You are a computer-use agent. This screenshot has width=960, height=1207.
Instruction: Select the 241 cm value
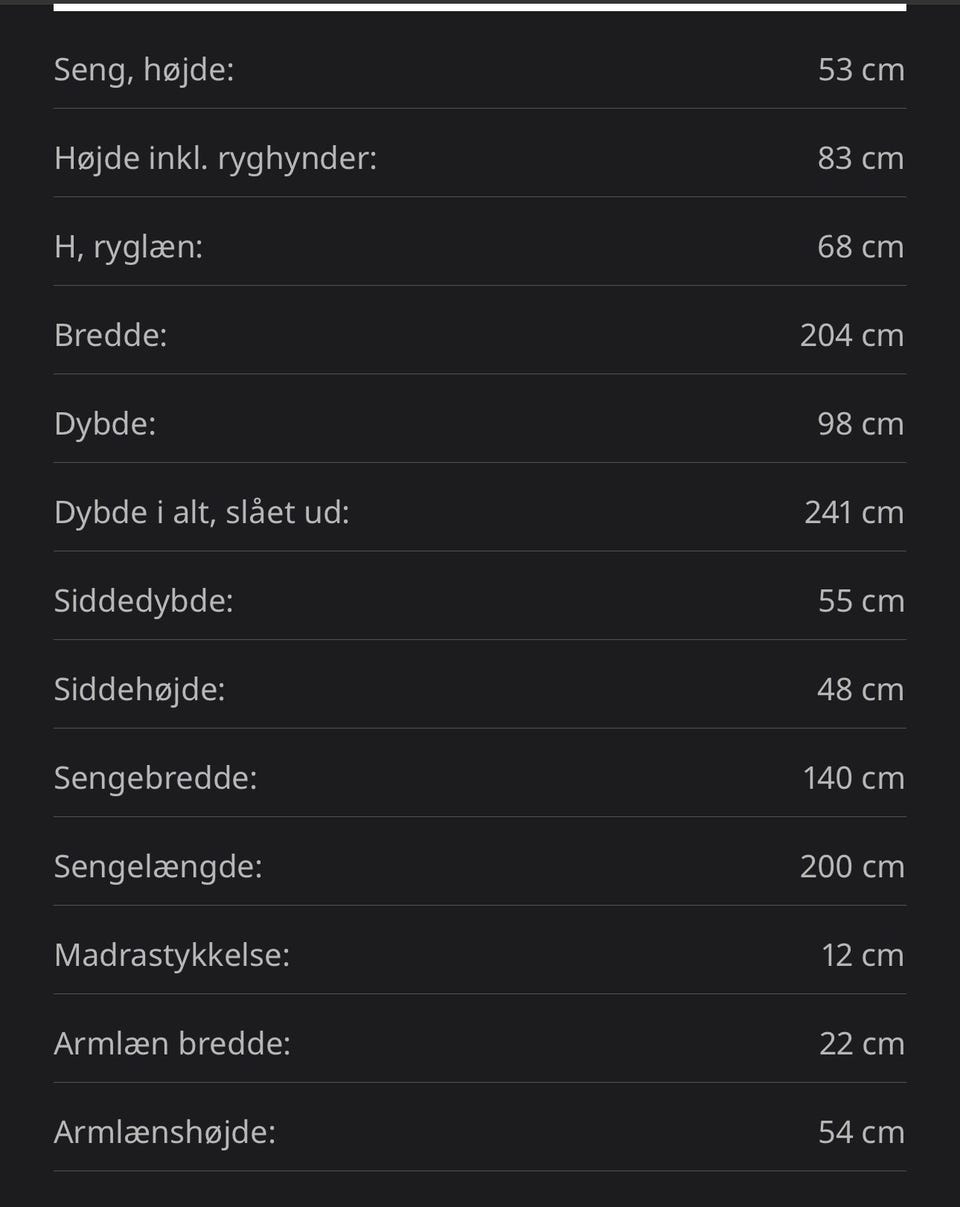pos(853,512)
